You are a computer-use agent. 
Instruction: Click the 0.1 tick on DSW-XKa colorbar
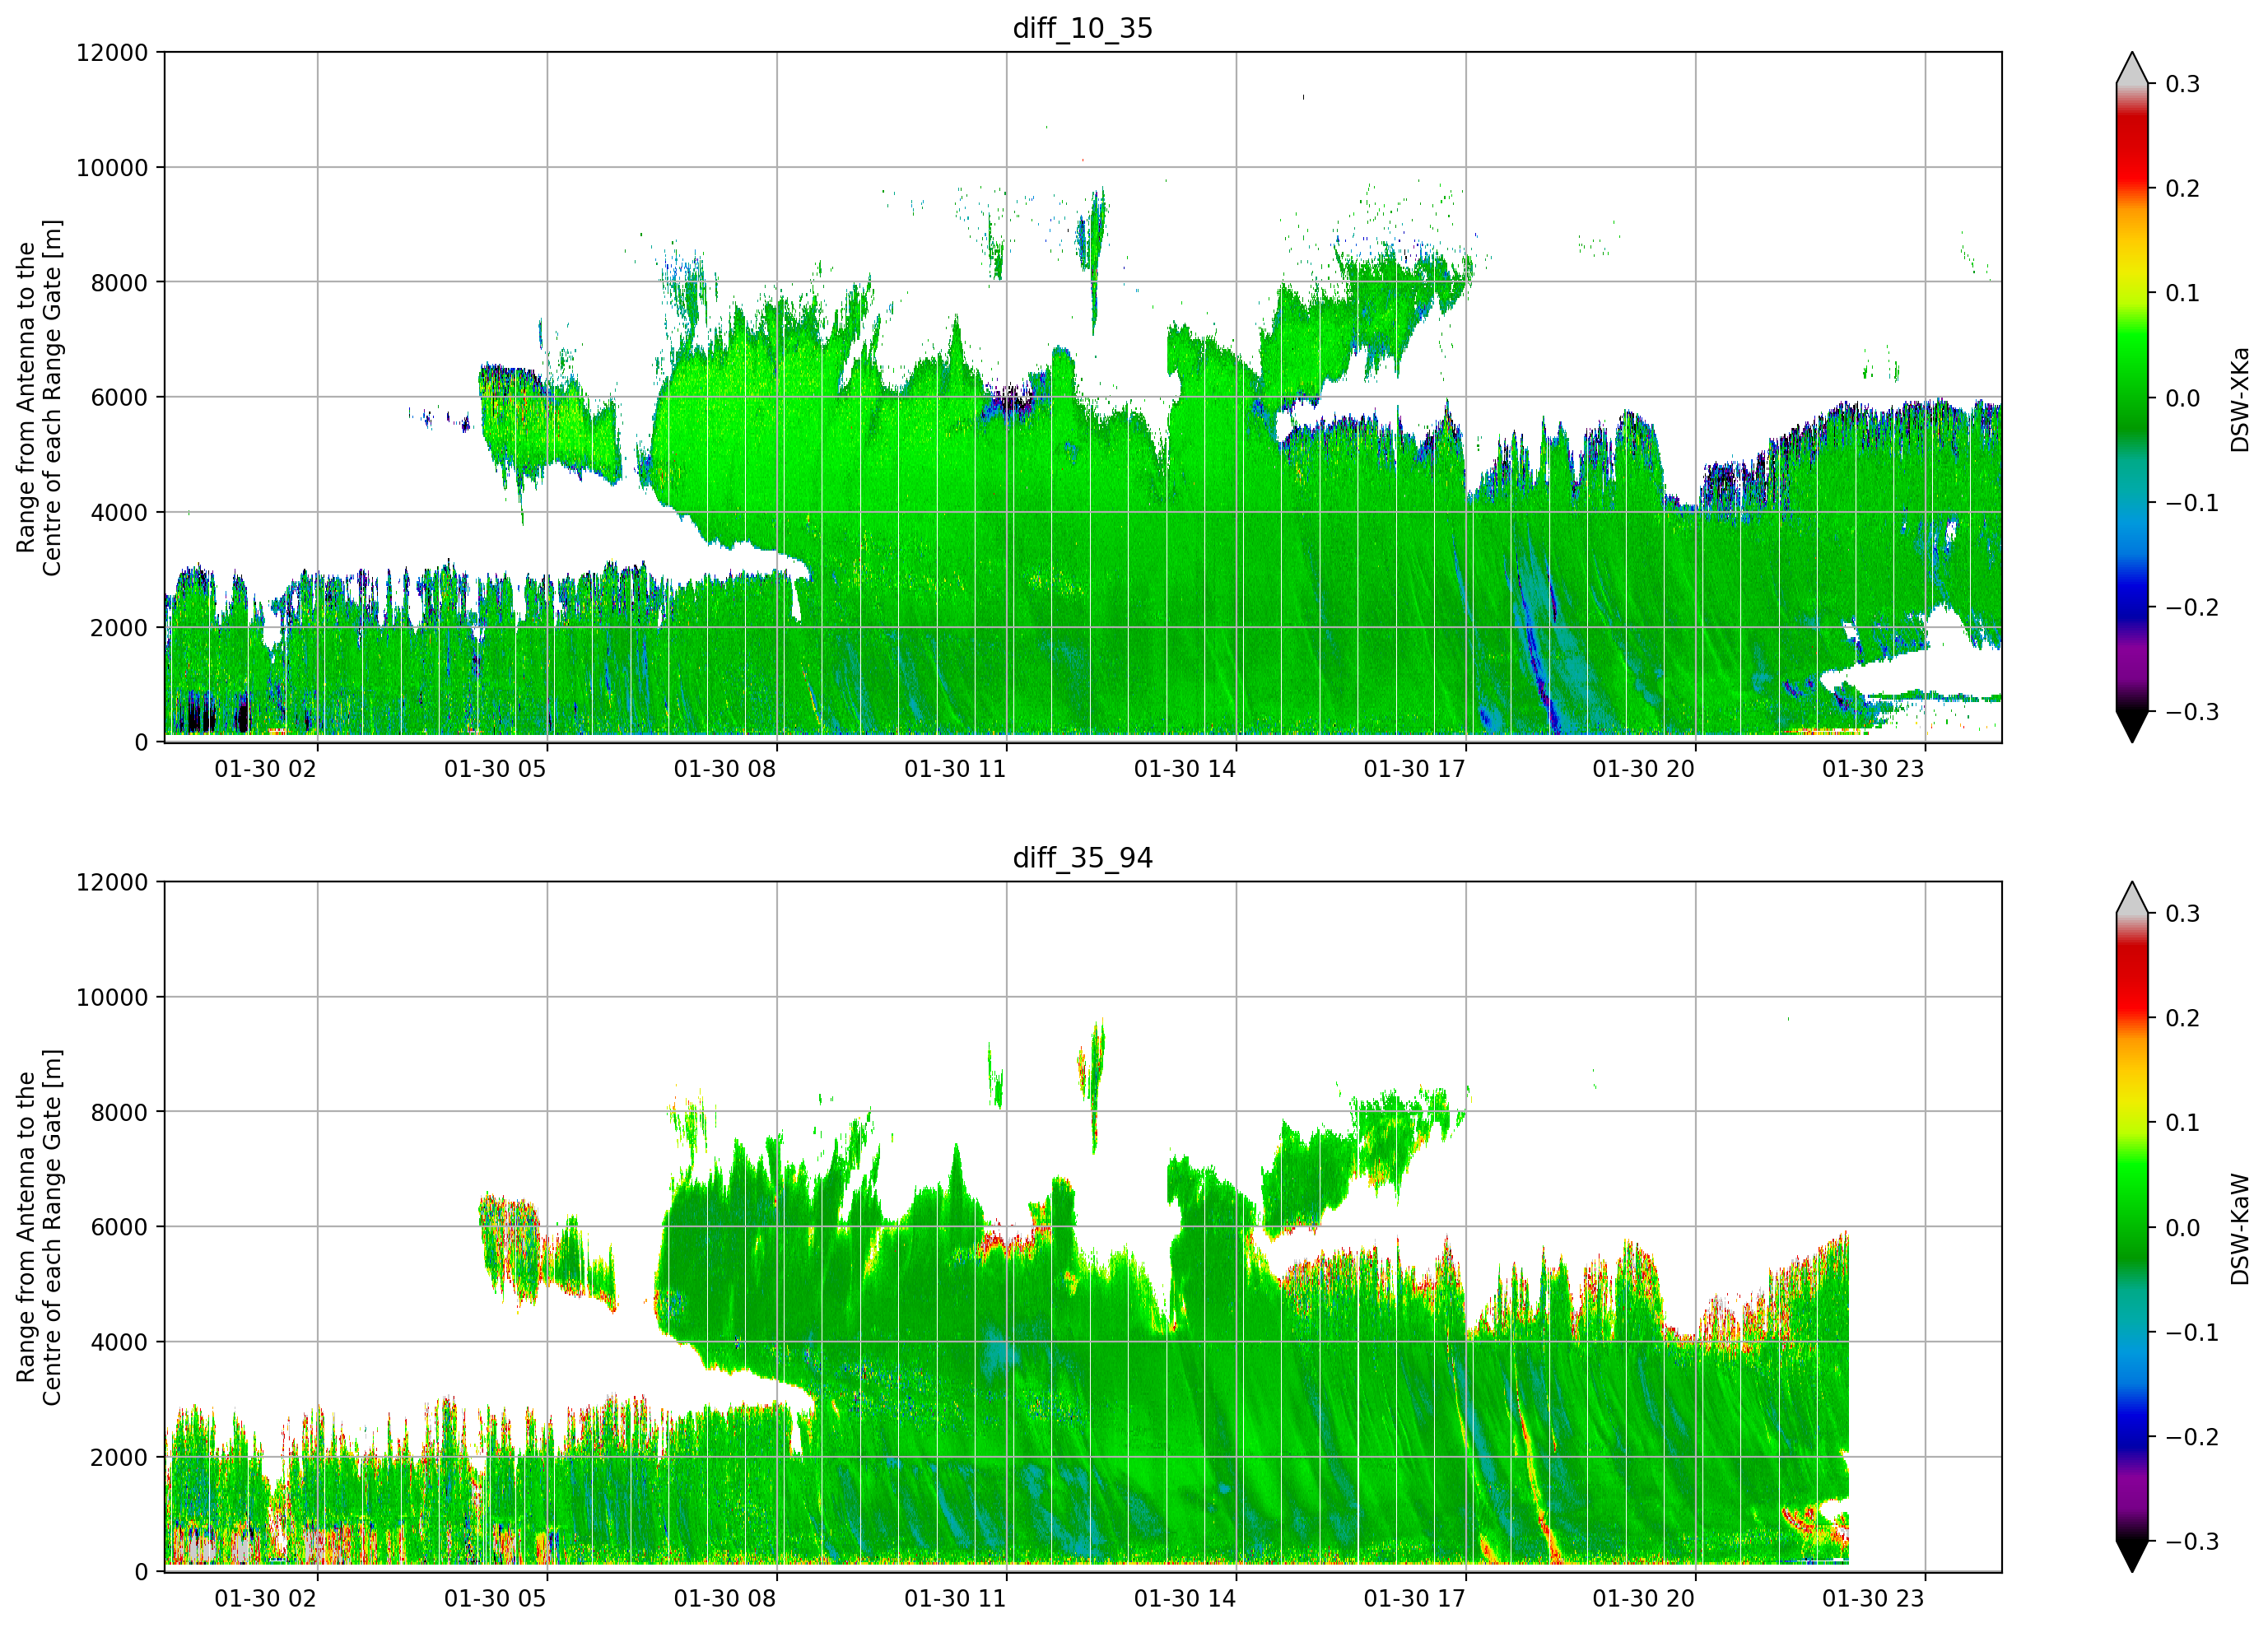pyautogui.click(x=2183, y=293)
